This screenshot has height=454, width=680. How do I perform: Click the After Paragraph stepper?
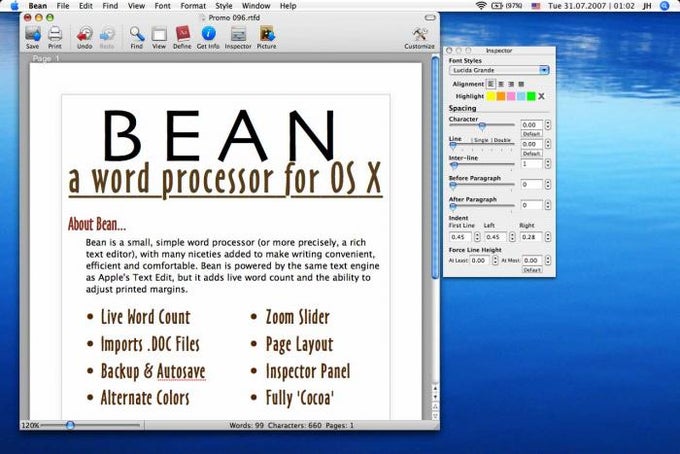548,205
